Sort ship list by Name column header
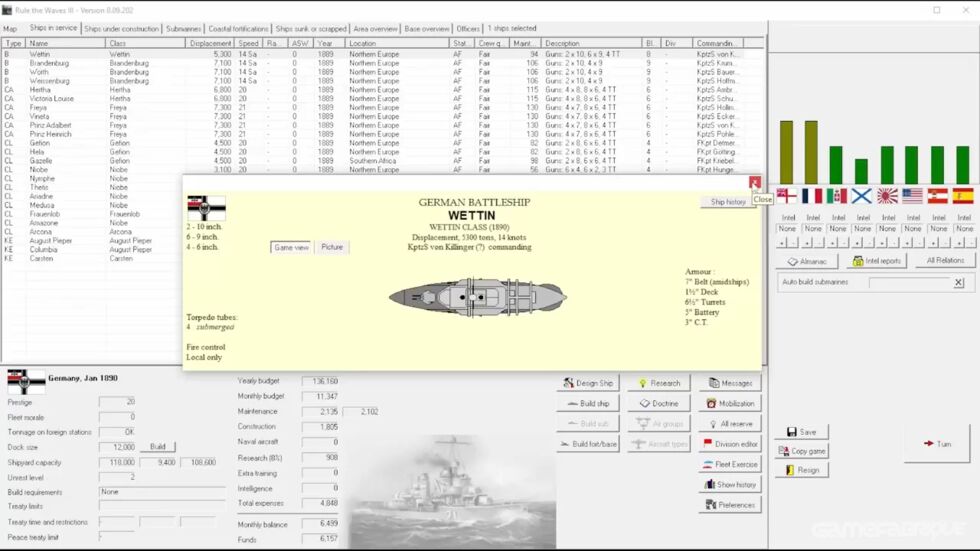980x551 pixels. [x=66, y=44]
